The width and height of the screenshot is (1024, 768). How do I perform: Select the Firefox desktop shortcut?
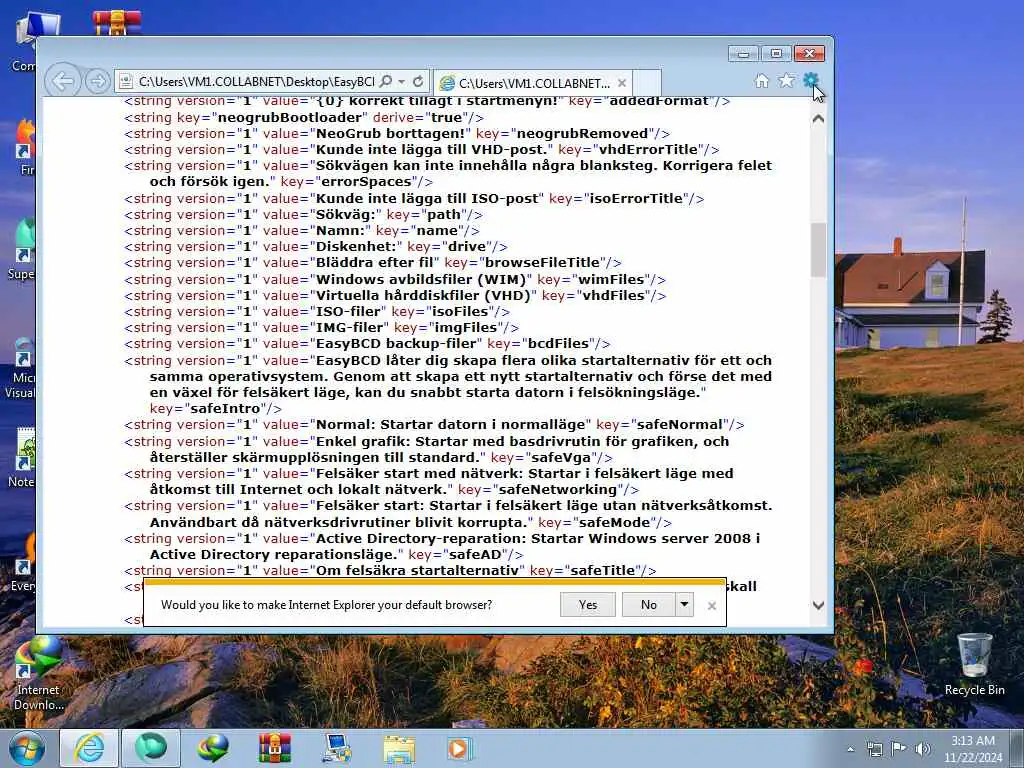click(x=25, y=147)
